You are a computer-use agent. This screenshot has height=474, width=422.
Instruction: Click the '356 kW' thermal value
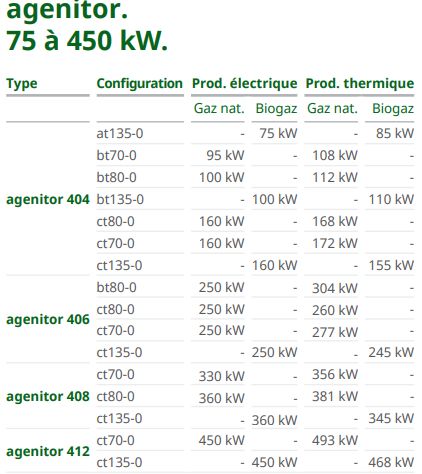click(x=335, y=374)
